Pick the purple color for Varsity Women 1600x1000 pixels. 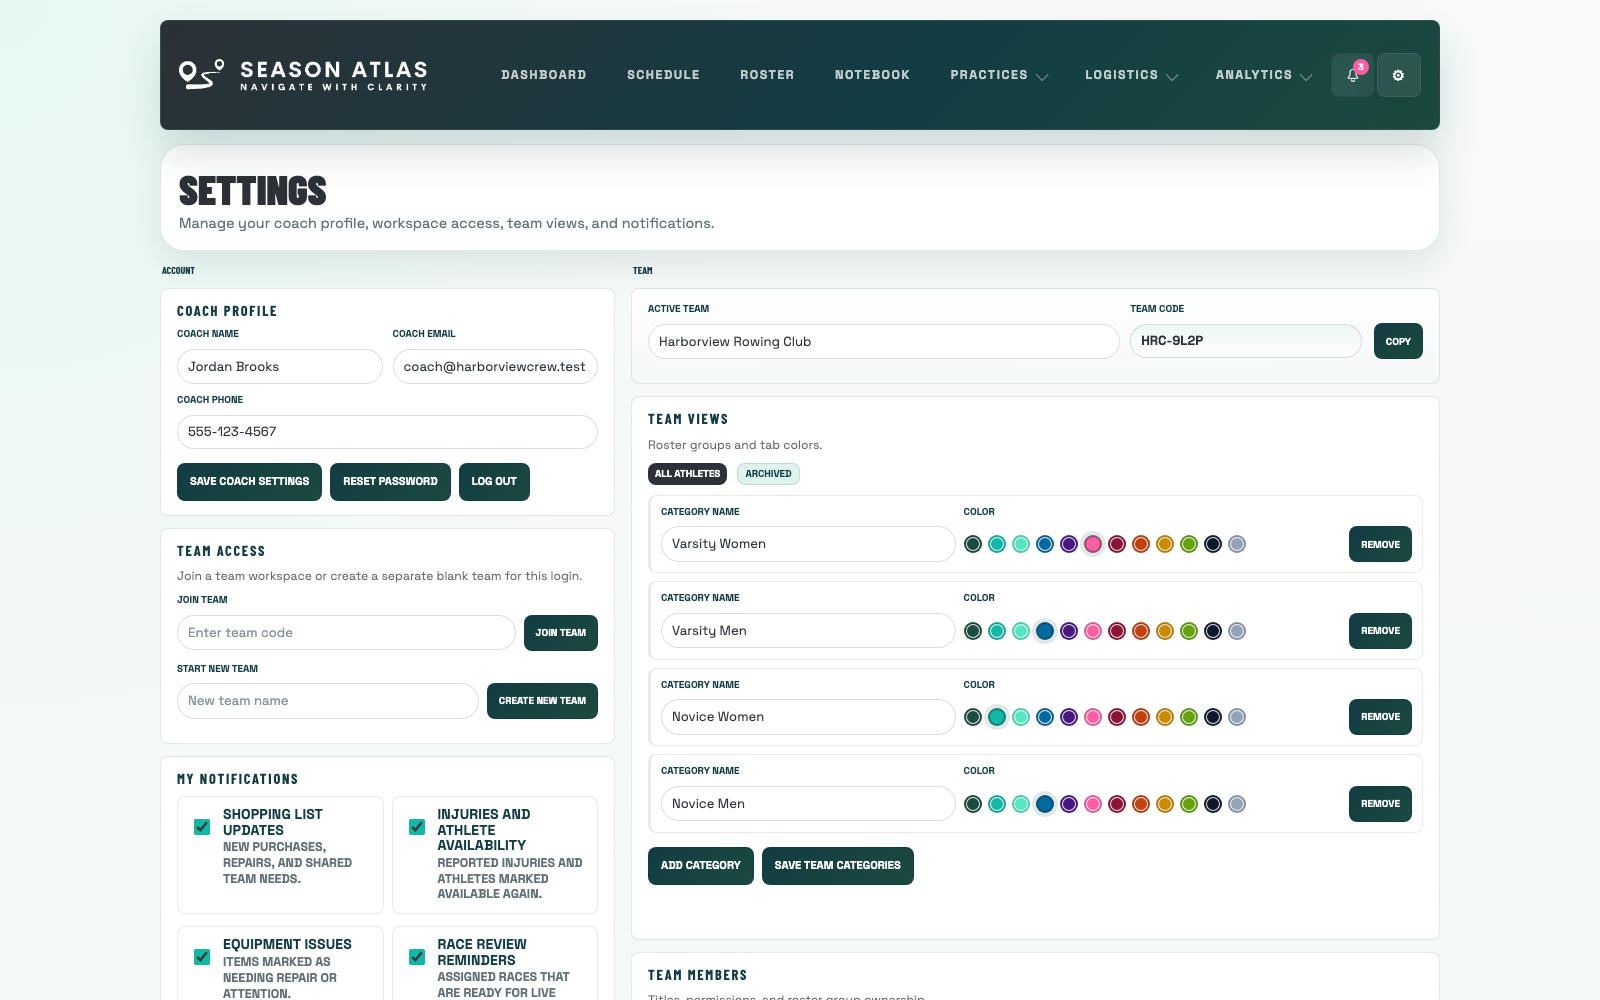[x=1069, y=544]
